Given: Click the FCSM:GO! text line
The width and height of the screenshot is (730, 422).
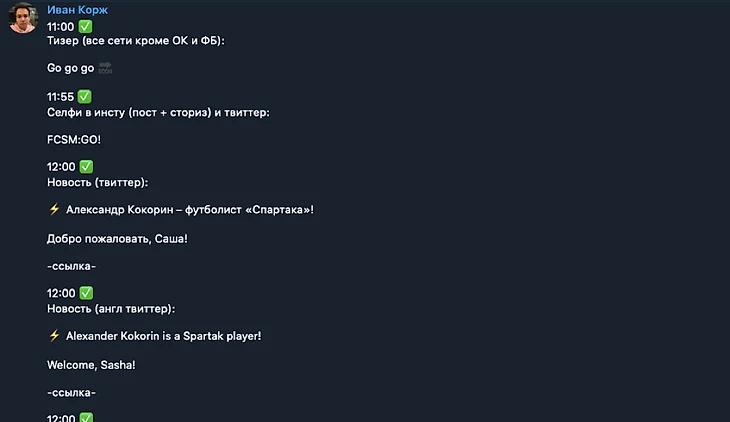Looking at the screenshot, I should point(74,140).
